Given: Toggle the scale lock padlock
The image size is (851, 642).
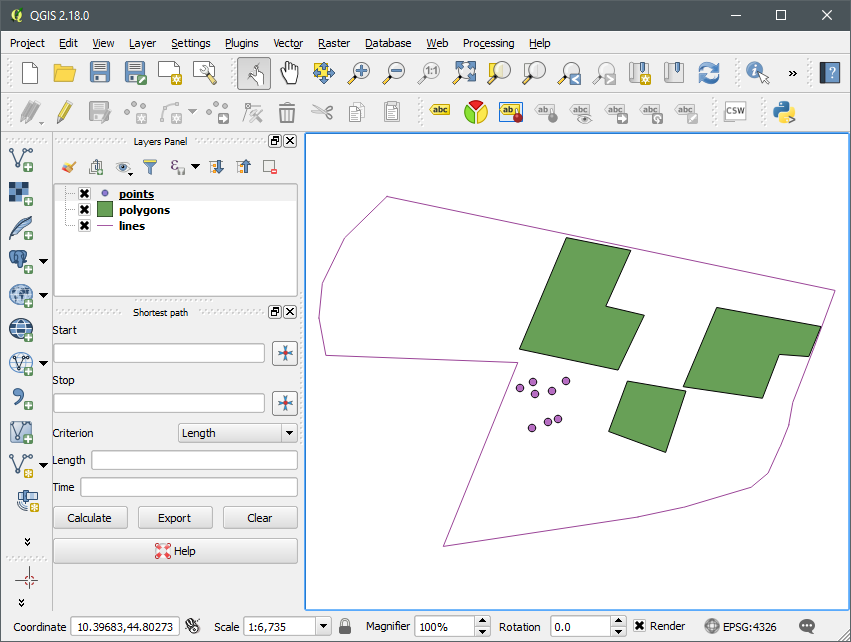Looking at the screenshot, I should (x=345, y=626).
